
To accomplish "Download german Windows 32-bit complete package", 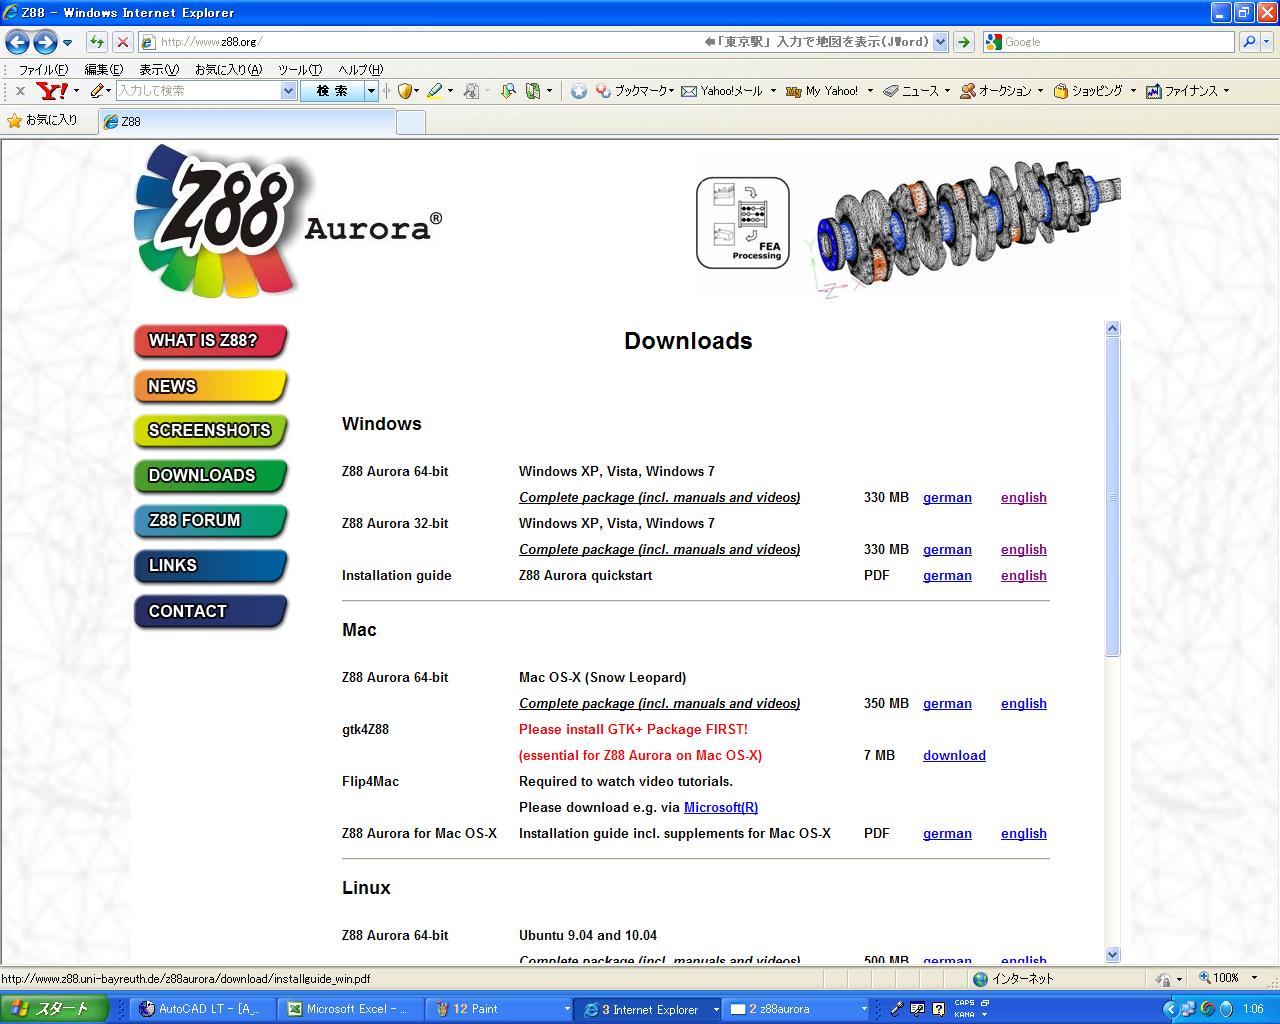I will point(947,549).
